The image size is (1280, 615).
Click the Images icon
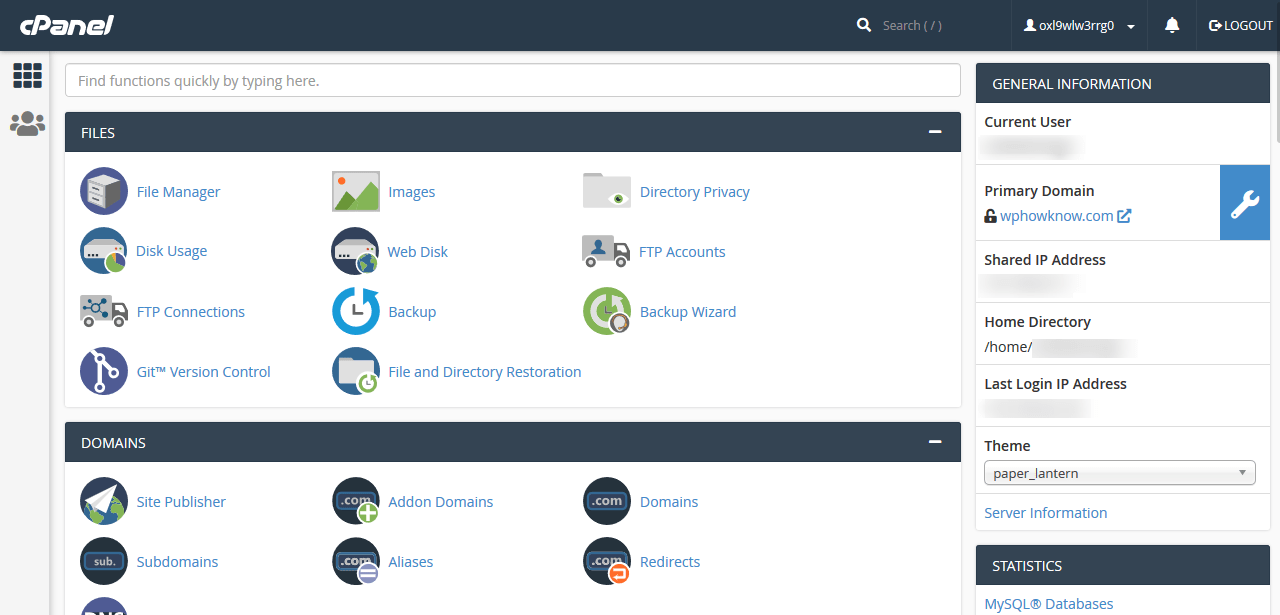pos(356,191)
